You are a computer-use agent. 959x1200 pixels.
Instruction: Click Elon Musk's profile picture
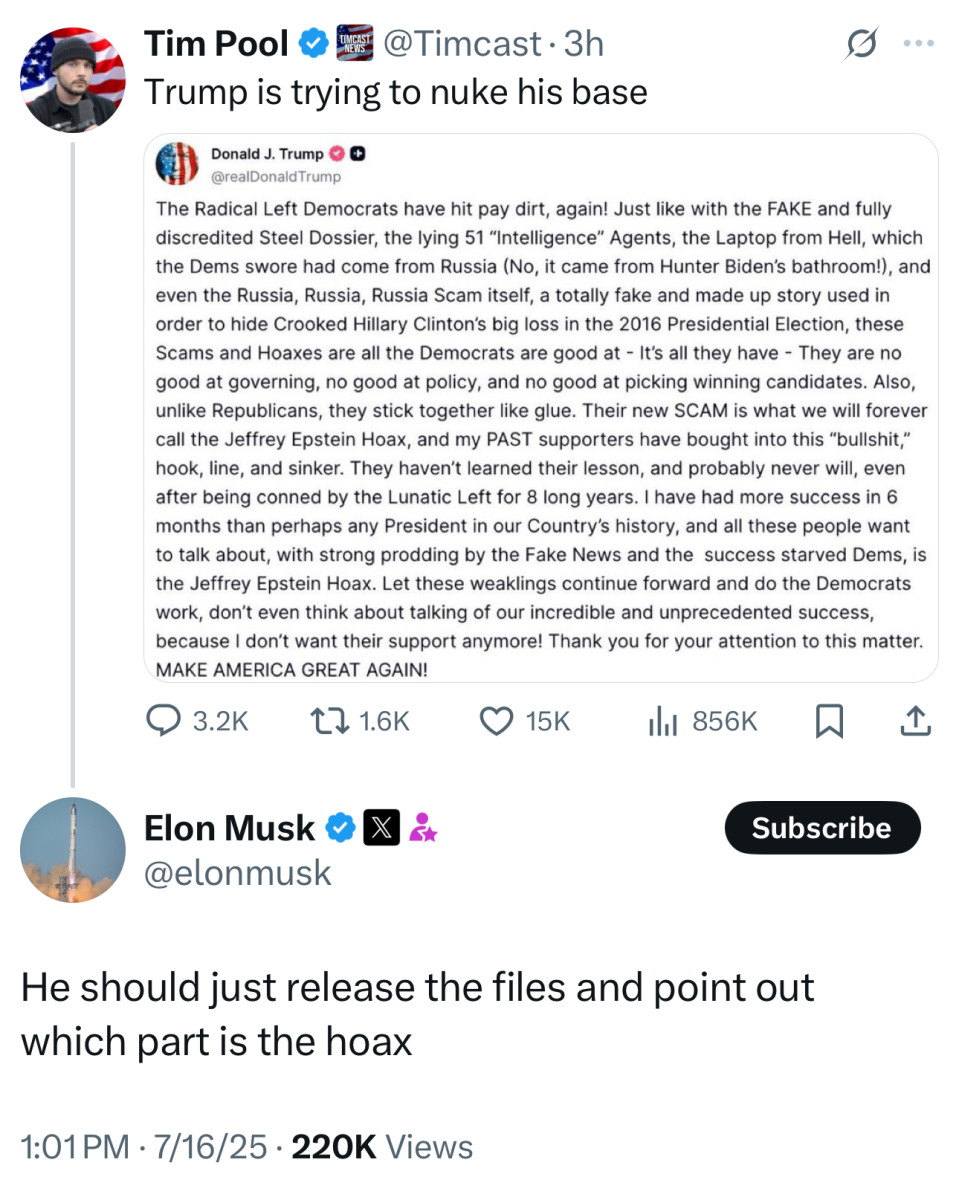pos(73,849)
